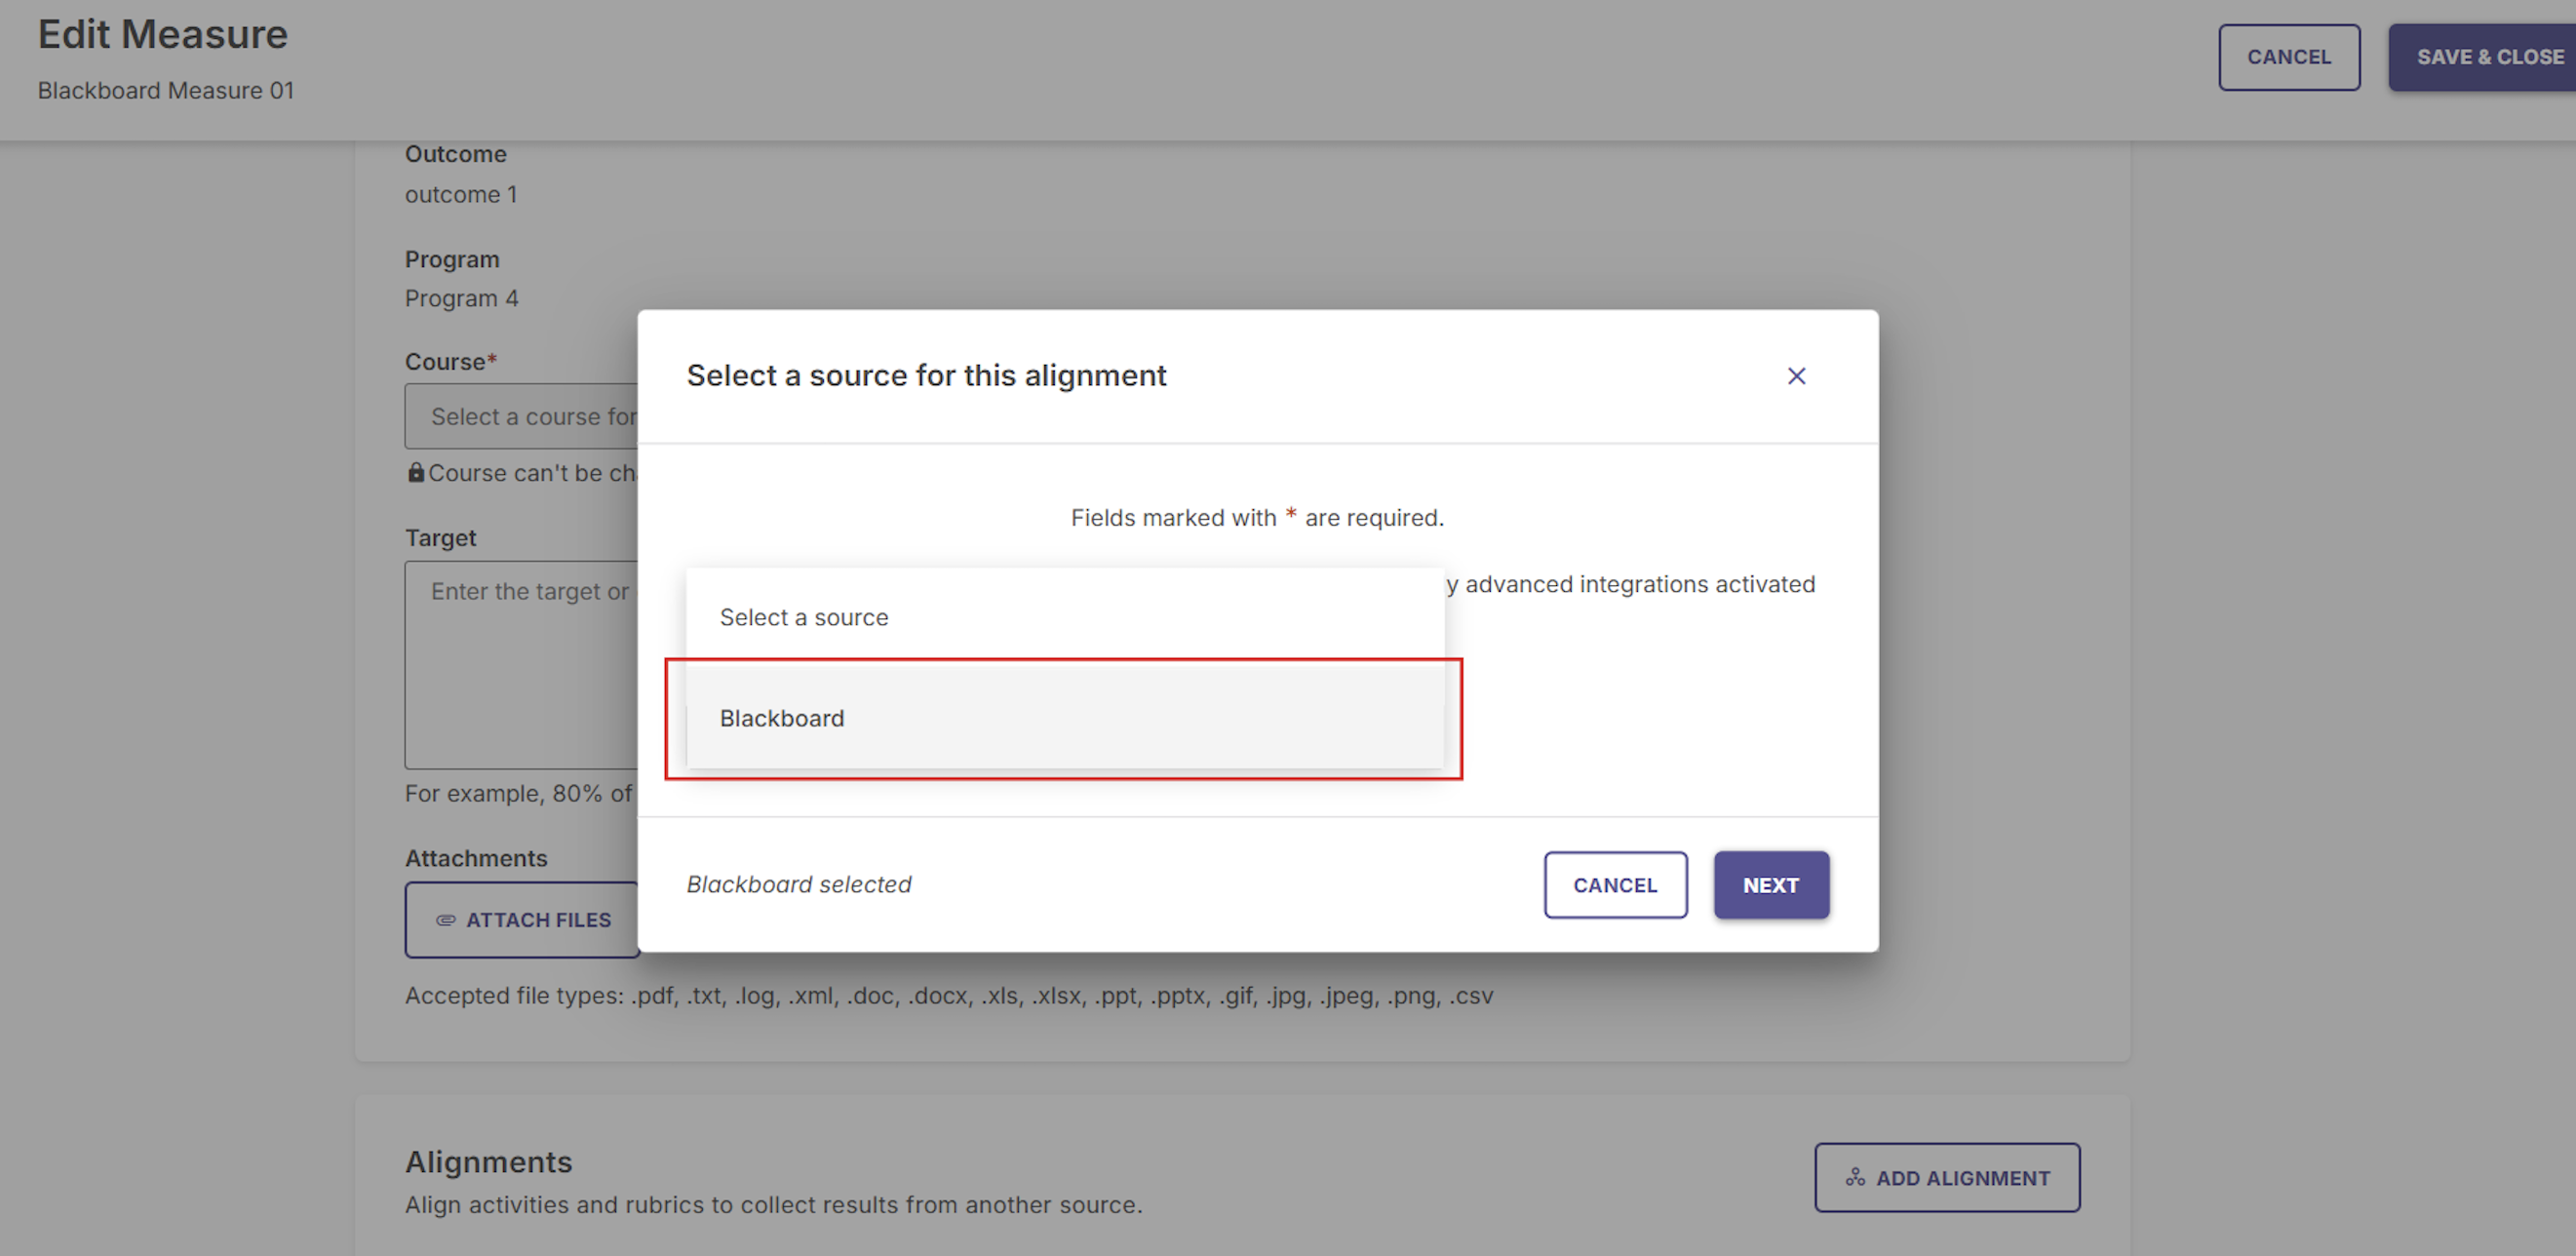Screen dimensions: 2576x1256
Task: Click into the Target text area
Action: click(x=521, y=664)
